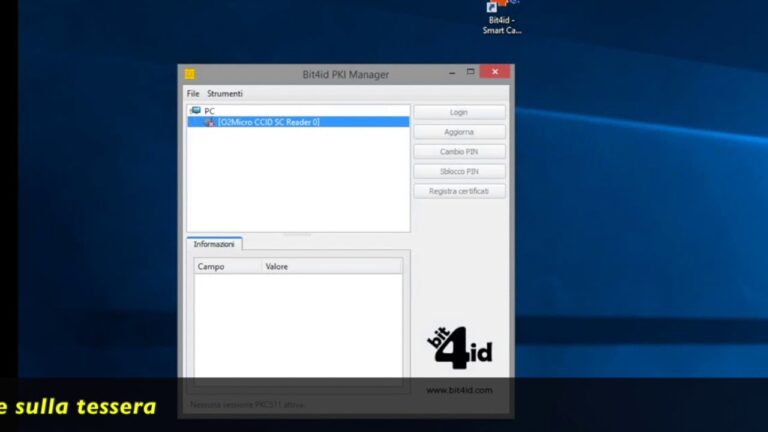Click the Cambio PIN button

point(459,152)
